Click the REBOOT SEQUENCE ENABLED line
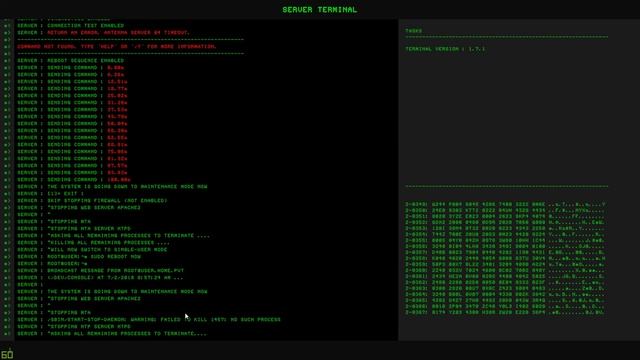The image size is (640, 360). [x=70, y=60]
